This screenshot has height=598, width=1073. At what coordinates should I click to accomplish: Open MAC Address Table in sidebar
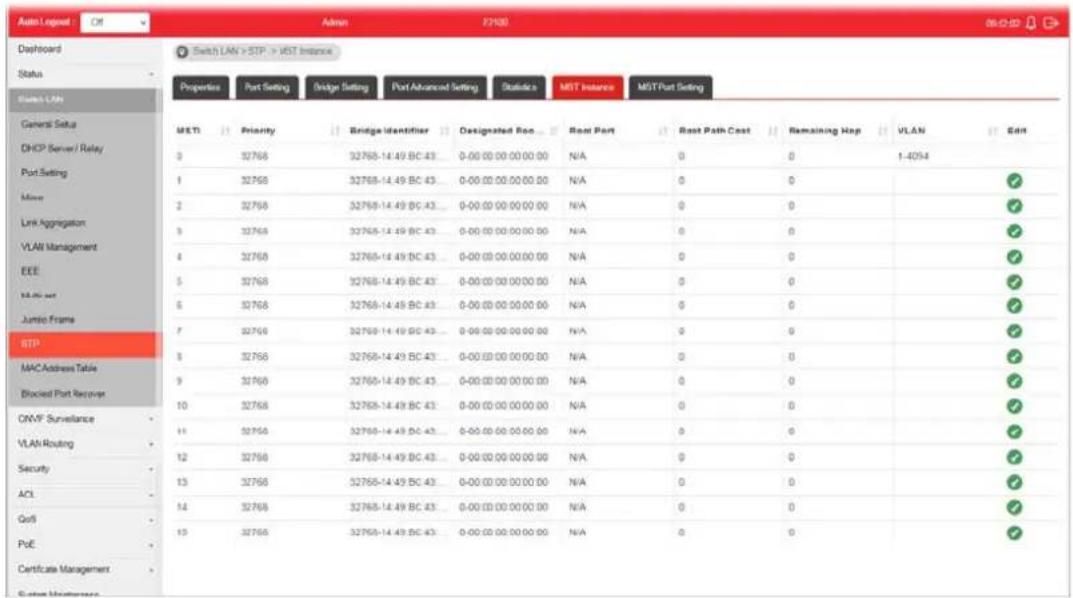(x=59, y=368)
